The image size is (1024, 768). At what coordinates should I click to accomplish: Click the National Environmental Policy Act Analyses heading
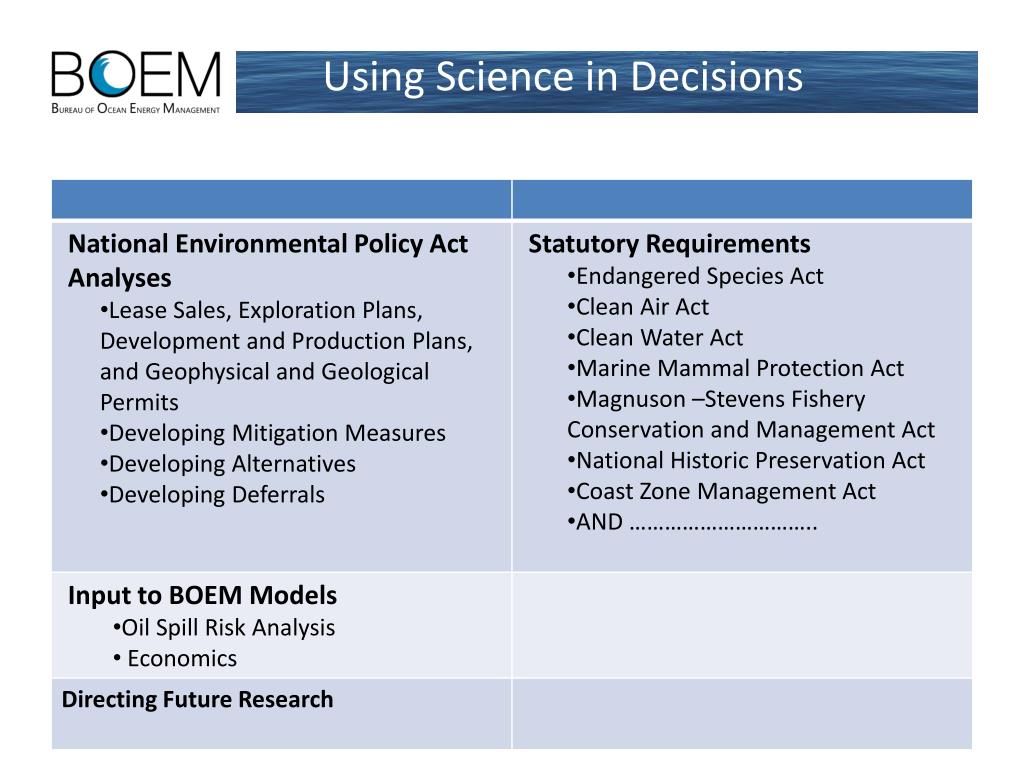(268, 261)
